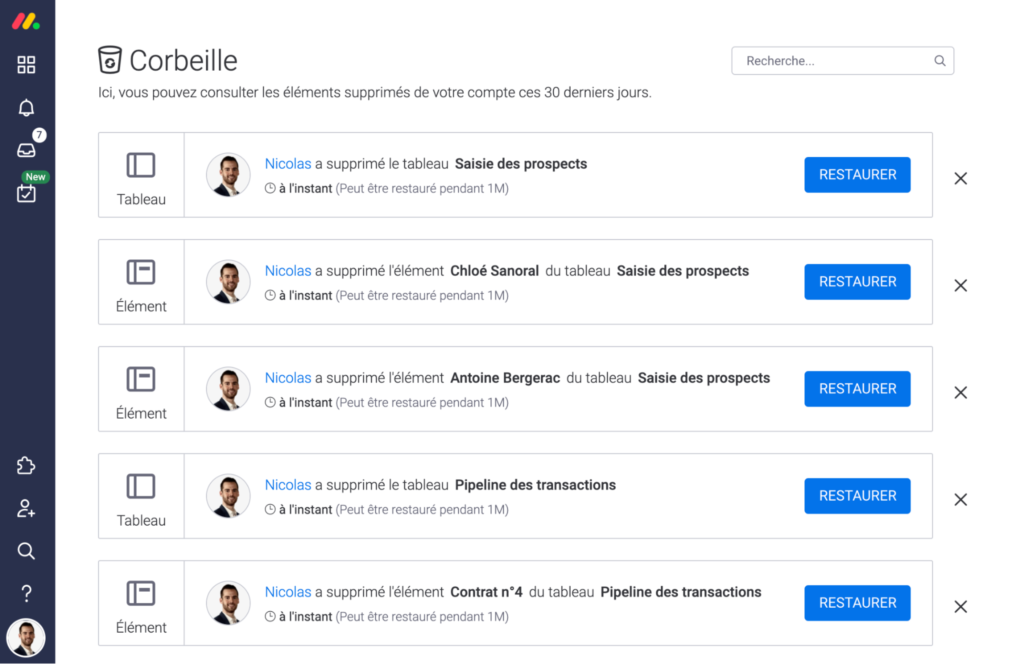Restore the Chloé Sanoral element
Screen dimensions: 1024x664
(x=857, y=282)
